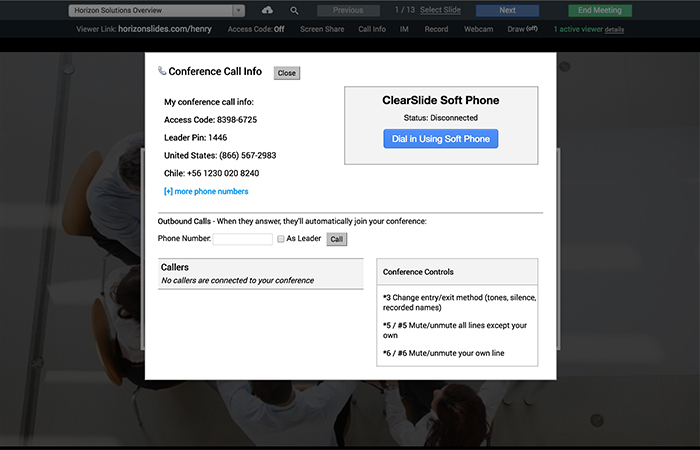Open the IM chat option
The height and width of the screenshot is (450, 700).
coord(404,29)
